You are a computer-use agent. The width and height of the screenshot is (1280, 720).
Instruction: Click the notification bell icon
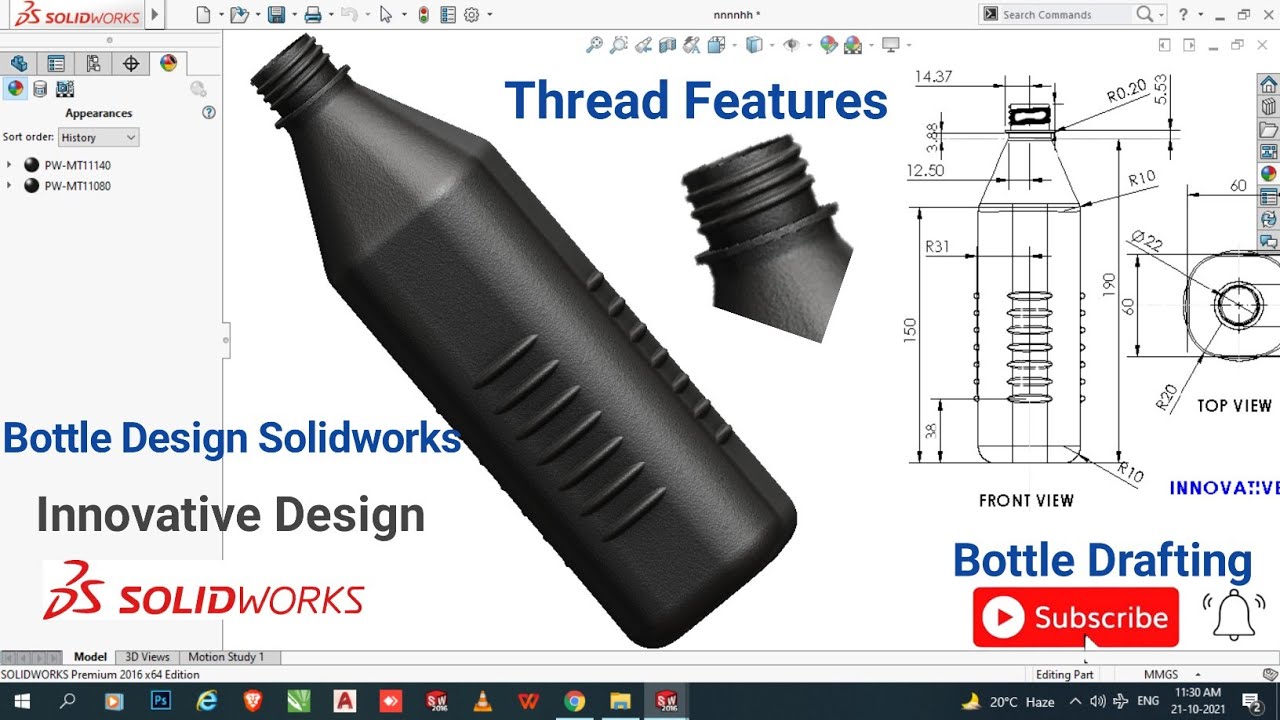click(1233, 613)
